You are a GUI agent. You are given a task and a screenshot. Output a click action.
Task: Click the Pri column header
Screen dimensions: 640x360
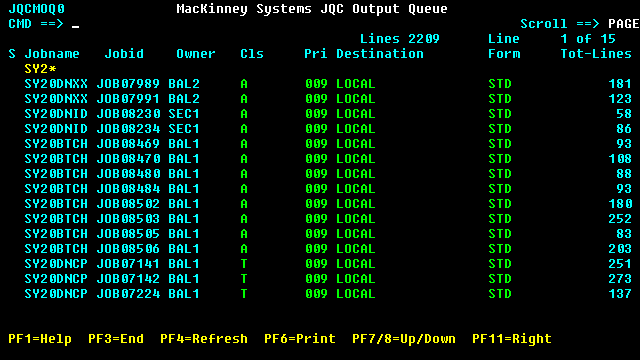click(316, 54)
